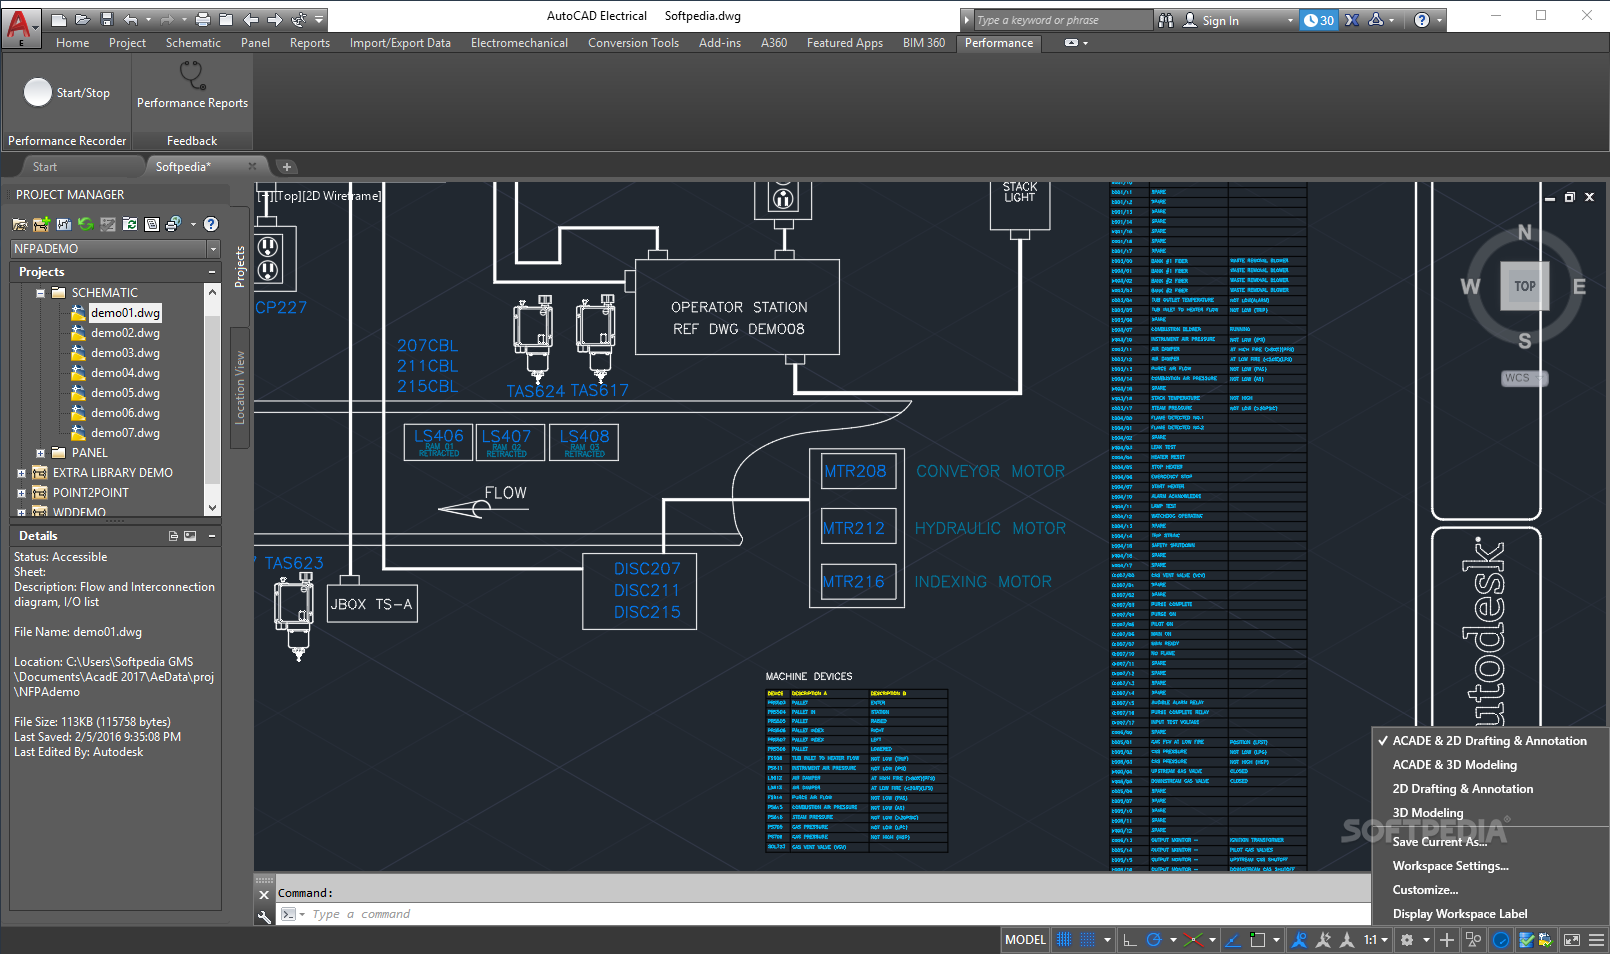Screen dimensions: 1610x954
Task: Select demo03.dwg in project tree
Action: tap(125, 353)
